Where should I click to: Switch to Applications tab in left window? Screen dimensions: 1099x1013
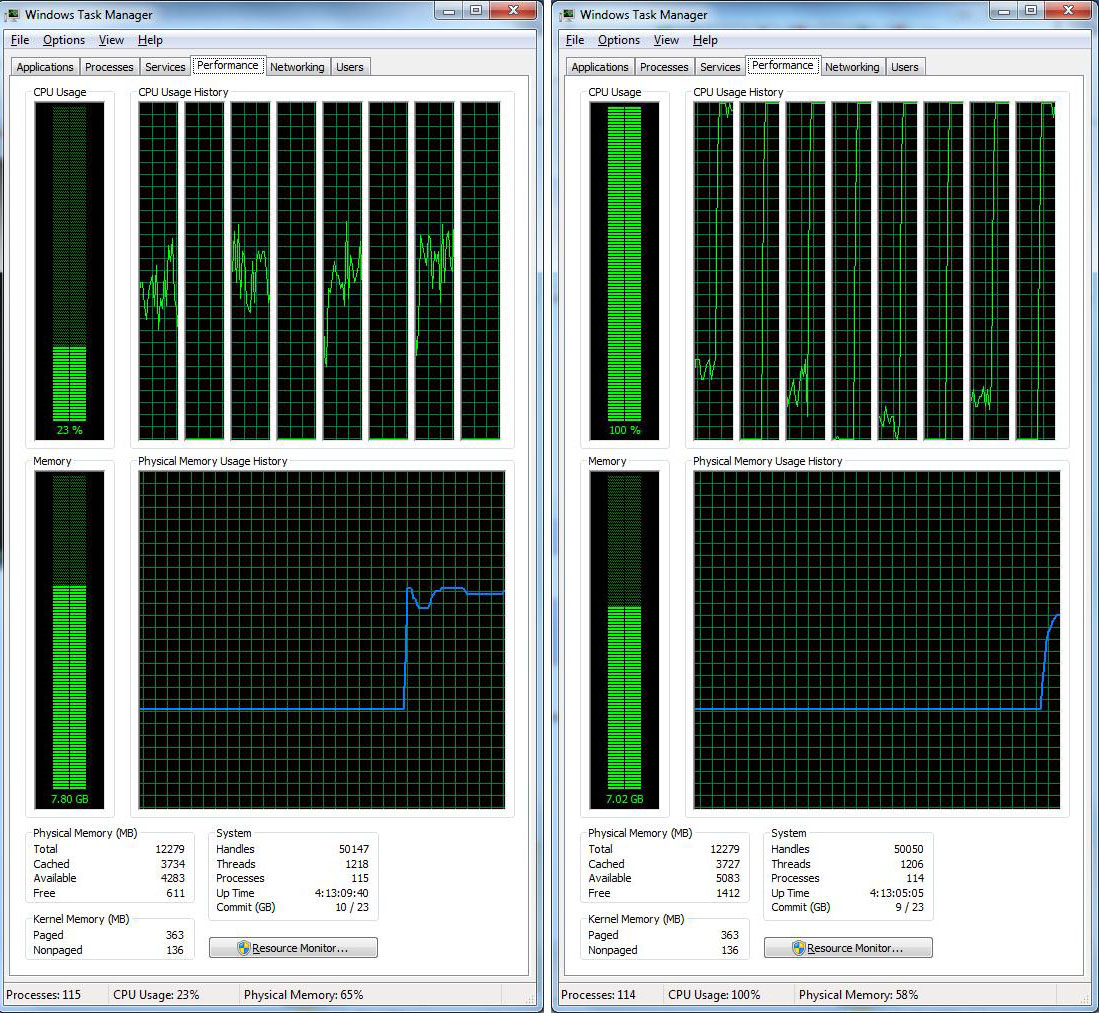[45, 67]
